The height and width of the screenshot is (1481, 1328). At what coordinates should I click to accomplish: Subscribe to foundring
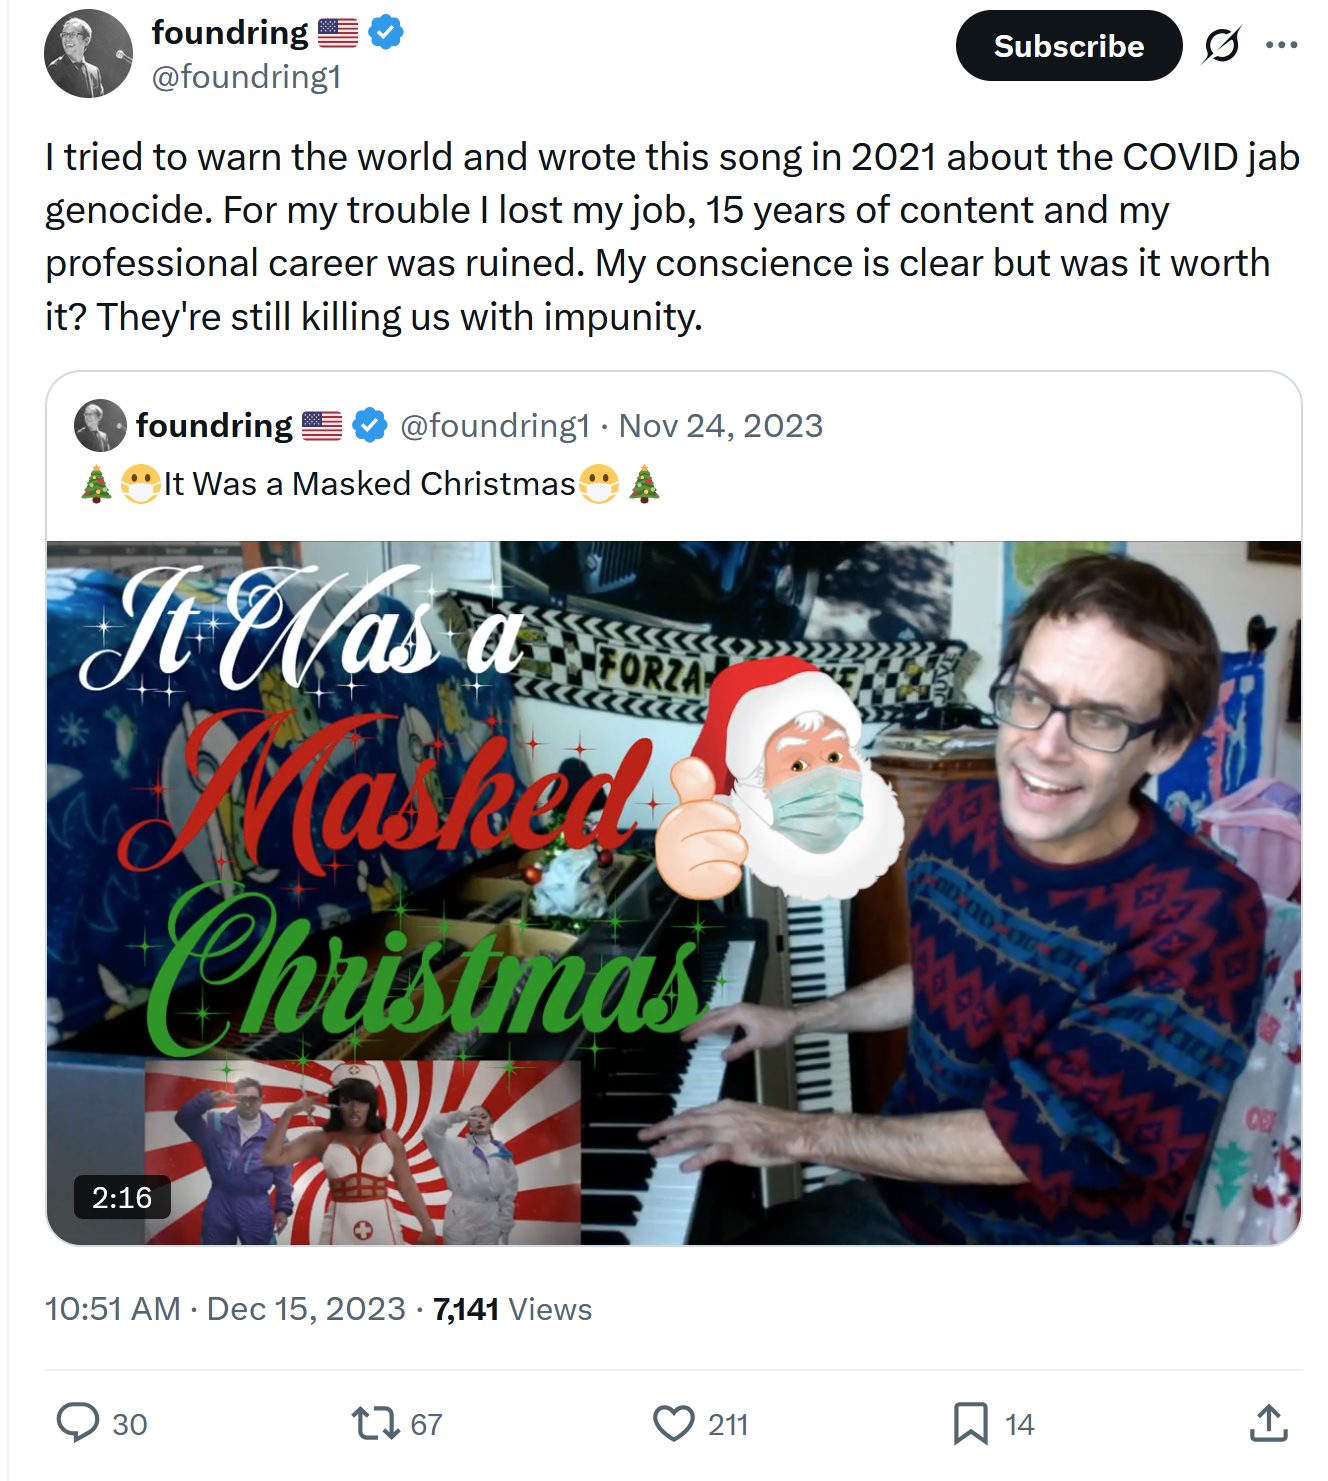tap(1069, 46)
